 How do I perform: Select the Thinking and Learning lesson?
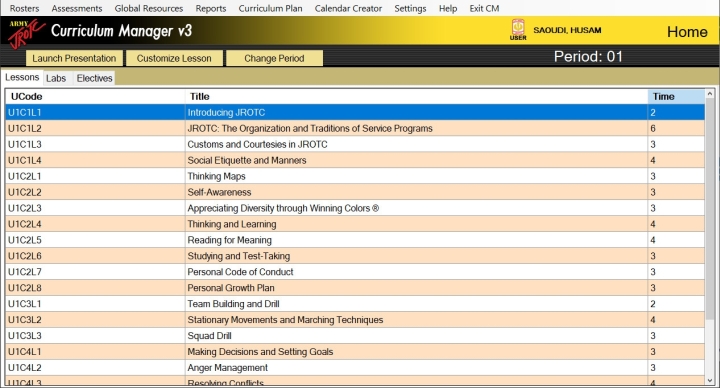(x=355, y=224)
